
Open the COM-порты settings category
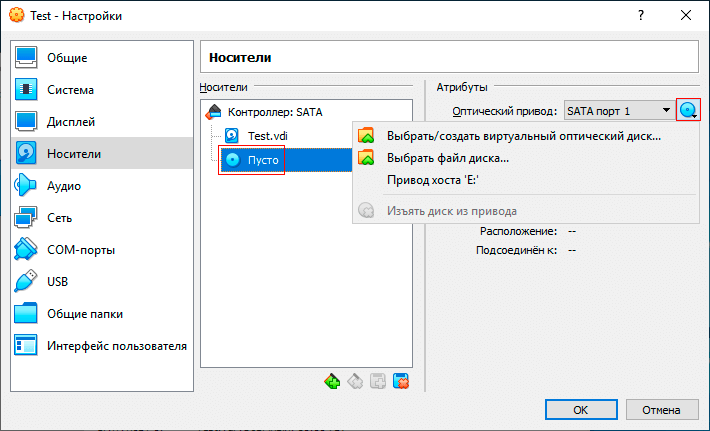click(102, 250)
